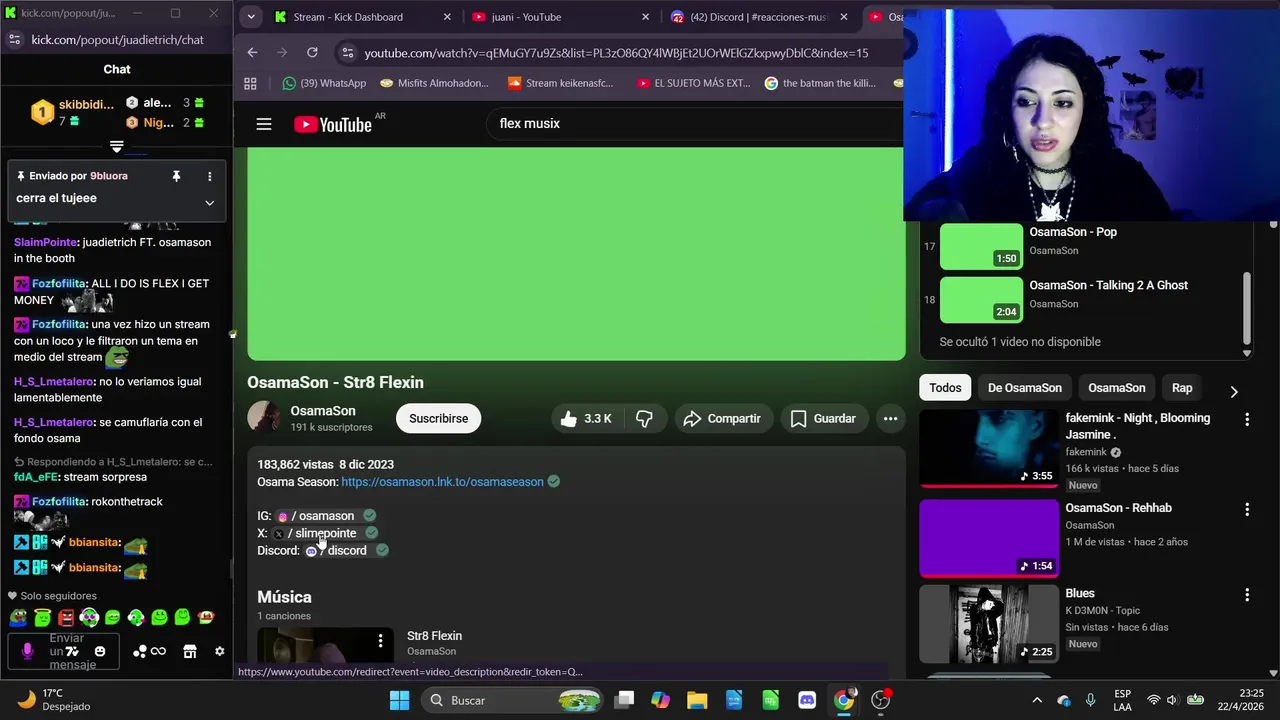Show more filter chips with right arrow
This screenshot has width=1280, height=720.
[1233, 392]
